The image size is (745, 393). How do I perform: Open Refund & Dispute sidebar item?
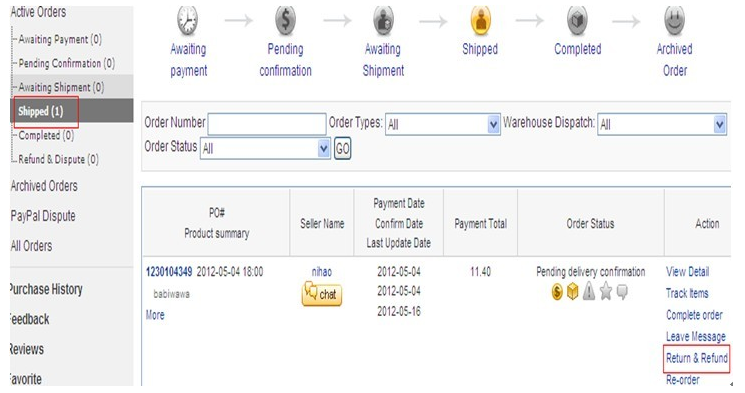point(58,159)
